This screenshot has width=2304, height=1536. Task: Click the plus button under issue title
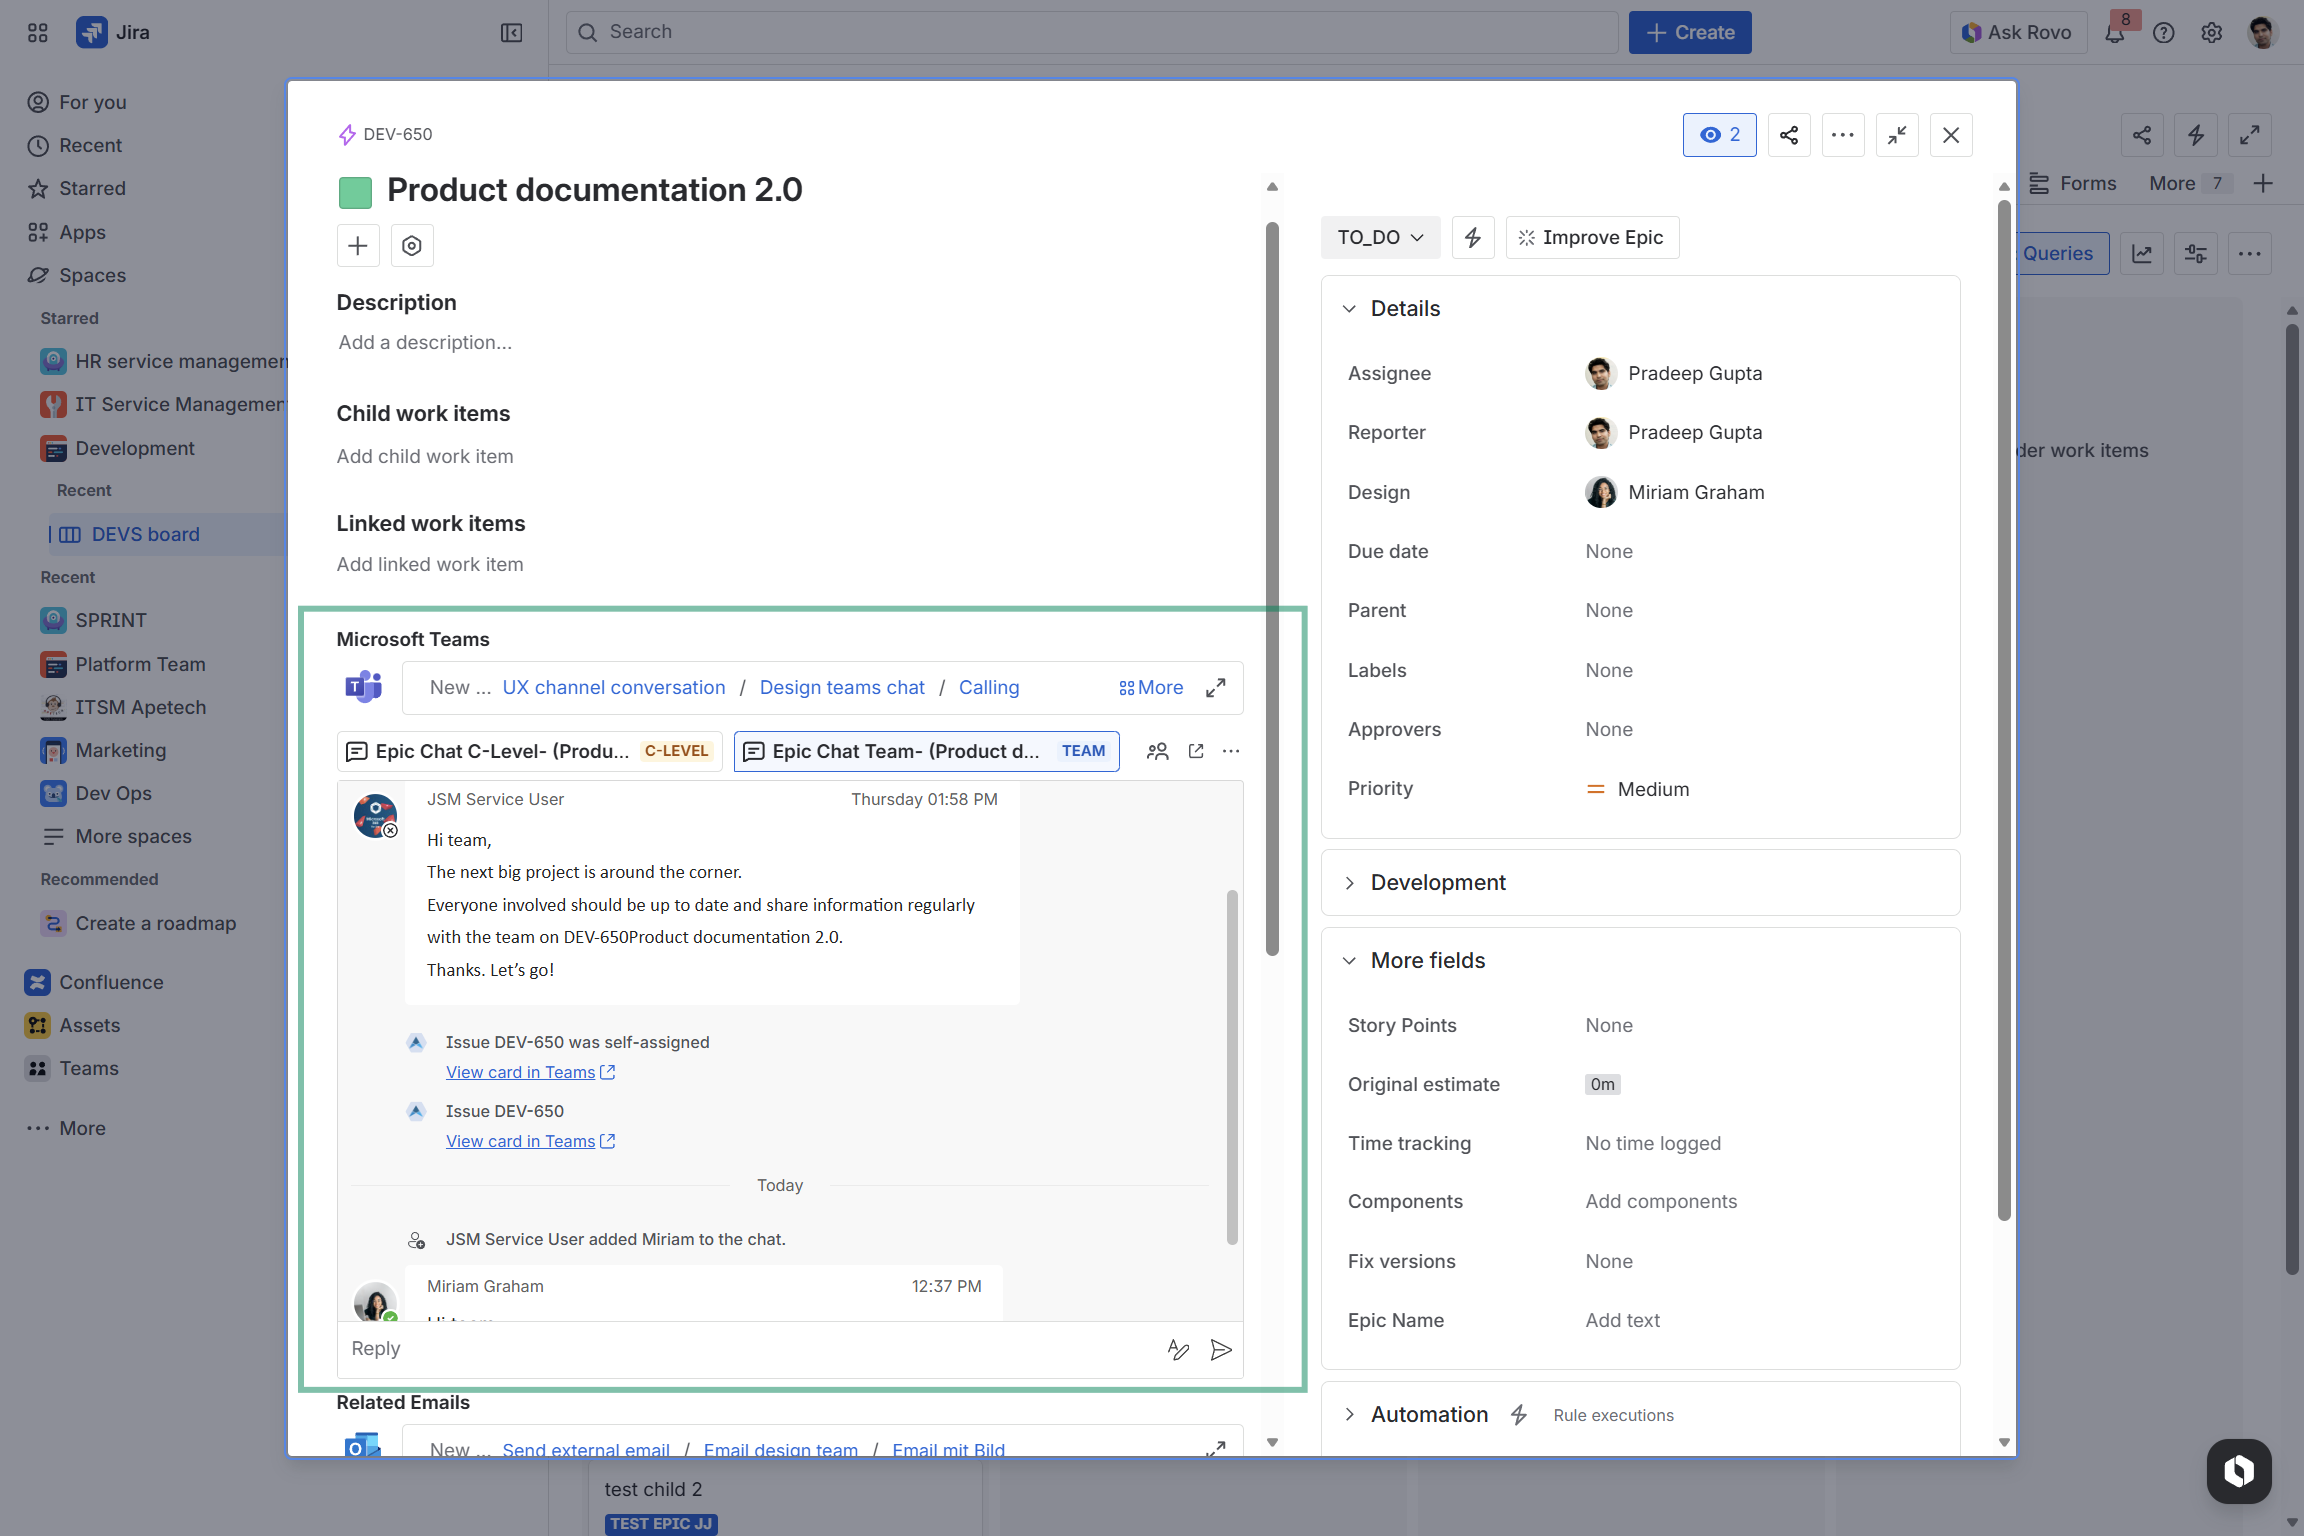pos(358,246)
